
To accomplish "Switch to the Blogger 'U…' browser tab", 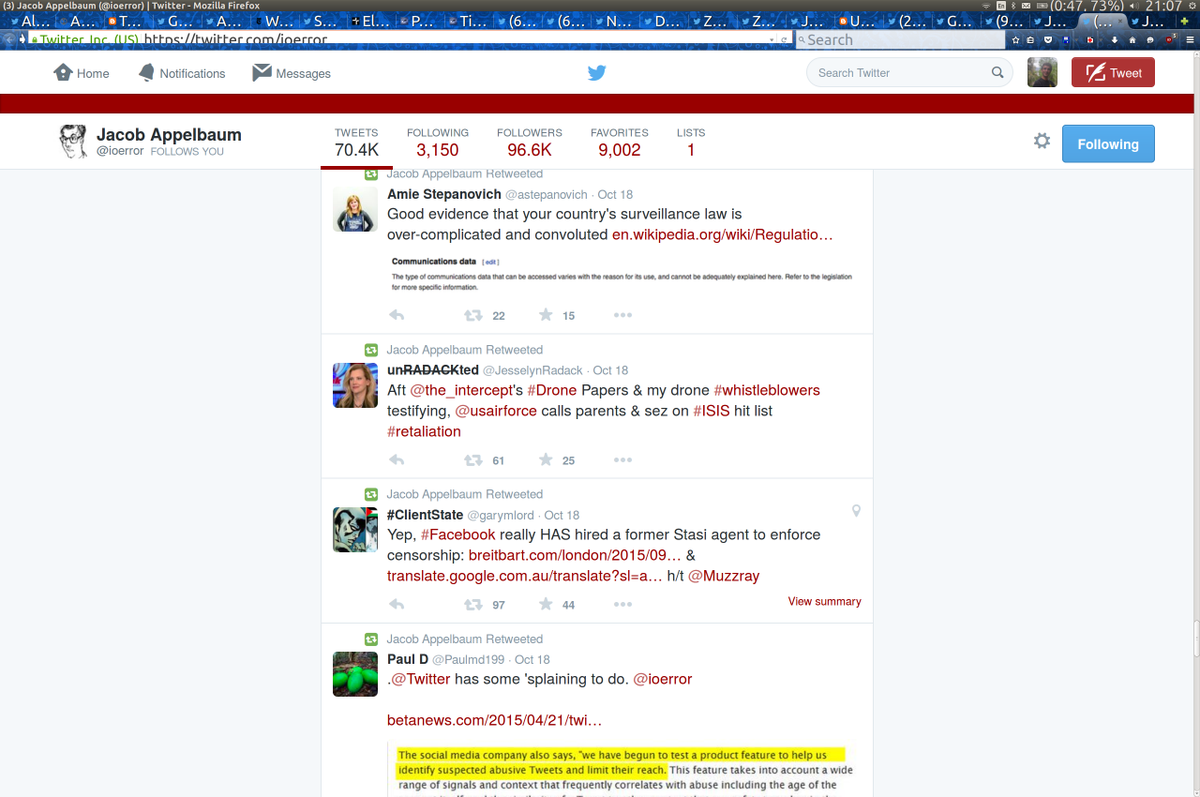I will click(x=860, y=21).
